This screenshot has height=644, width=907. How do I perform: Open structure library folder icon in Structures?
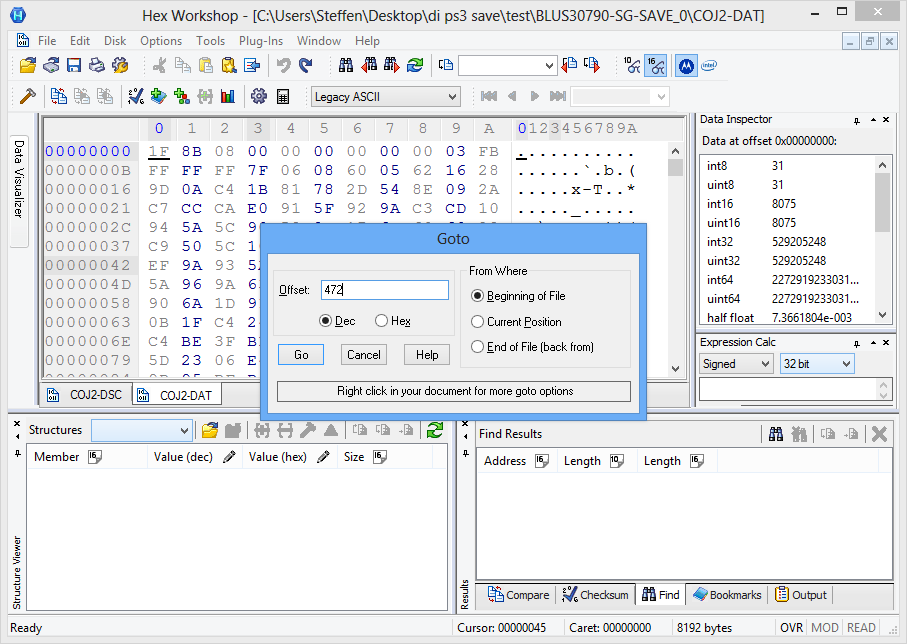[210, 431]
